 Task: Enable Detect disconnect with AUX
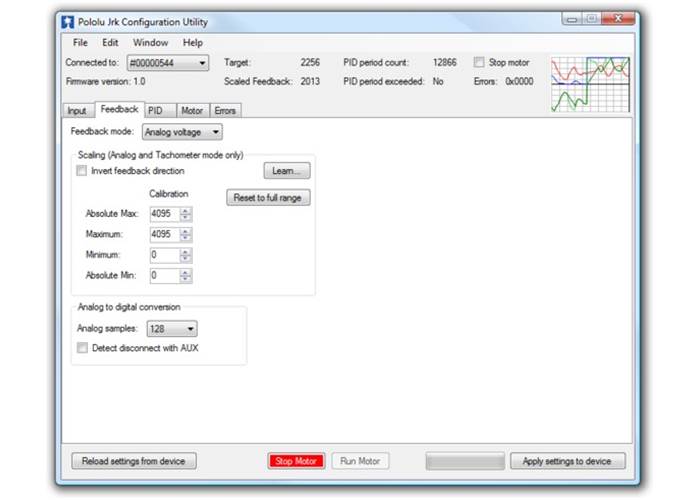pos(82,347)
